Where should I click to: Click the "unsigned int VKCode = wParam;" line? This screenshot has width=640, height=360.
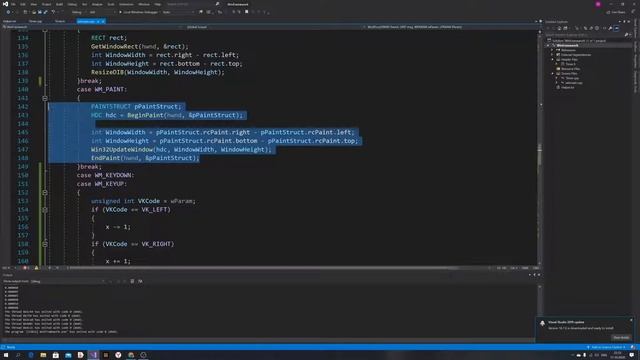143,201
